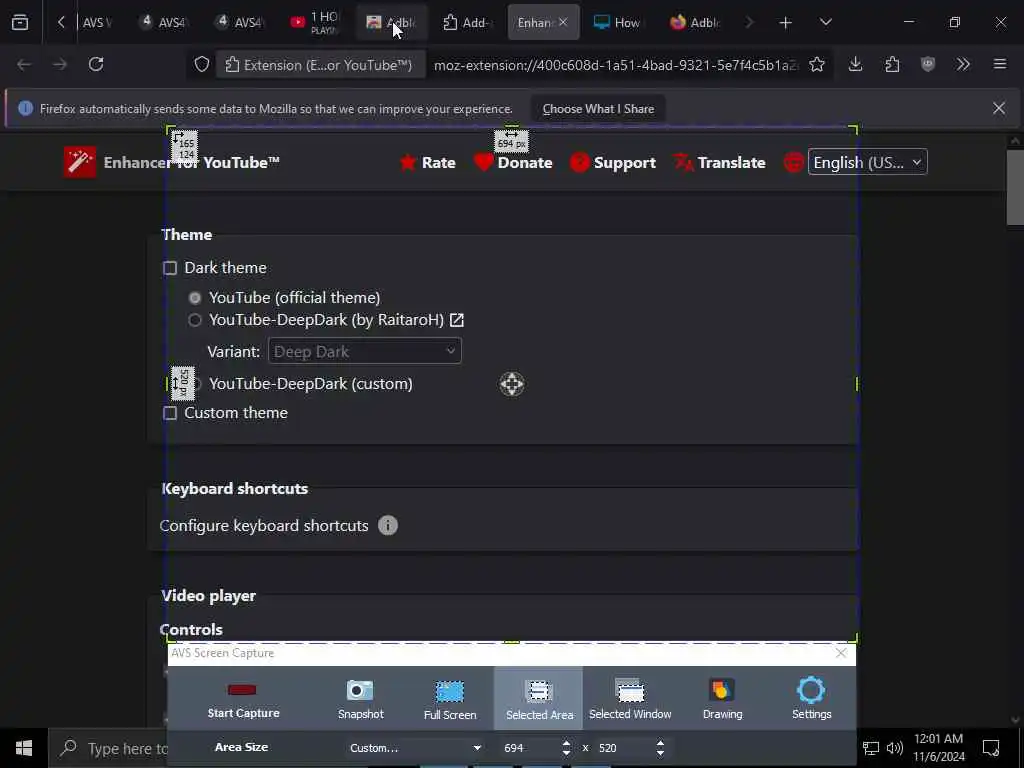The height and width of the screenshot is (768, 1024).
Task: Open the Windows Start menu
Action: (24, 748)
